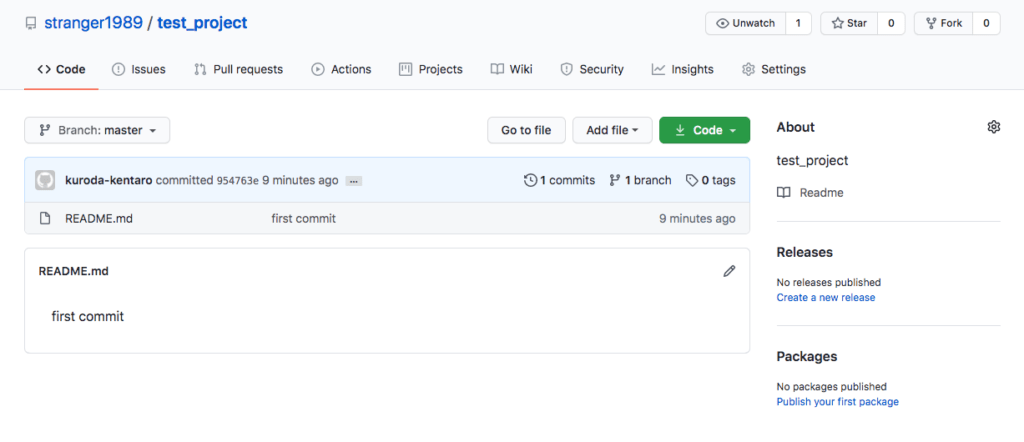Click the README.md row 9 minutes ago timestamp
The width and height of the screenshot is (1024, 442).
tap(697, 219)
